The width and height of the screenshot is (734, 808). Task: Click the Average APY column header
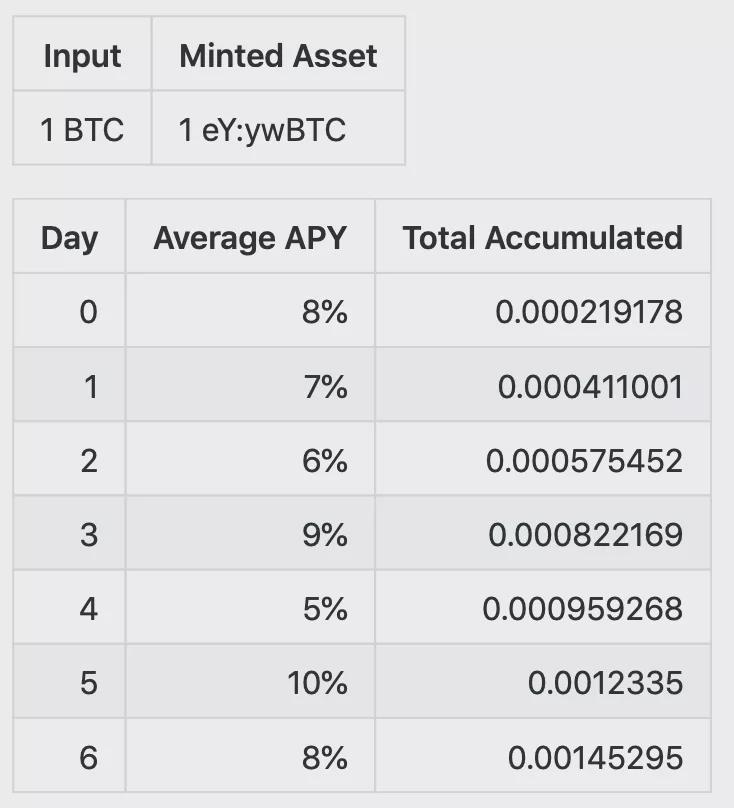coord(250,237)
